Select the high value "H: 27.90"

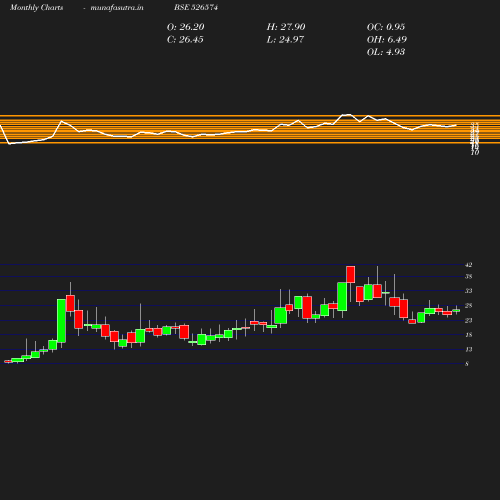tap(286, 27)
